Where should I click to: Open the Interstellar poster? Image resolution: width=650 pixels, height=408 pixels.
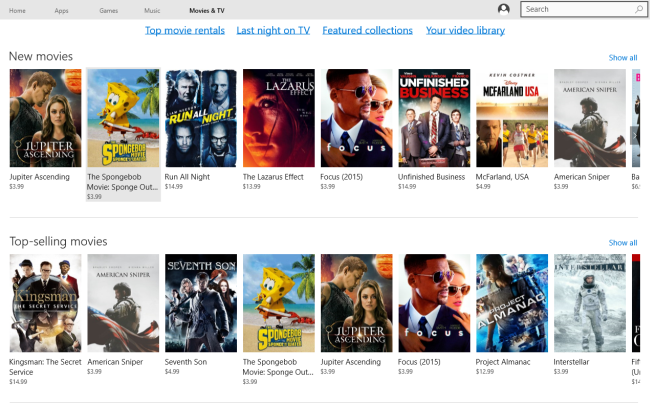(x=590, y=303)
